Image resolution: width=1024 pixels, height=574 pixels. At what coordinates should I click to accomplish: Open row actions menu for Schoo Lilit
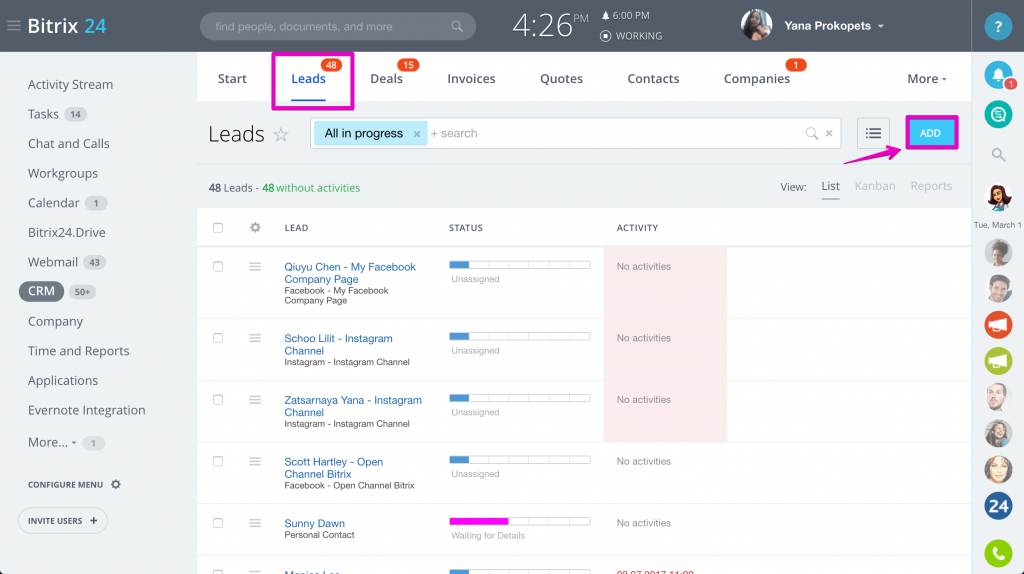[255, 338]
